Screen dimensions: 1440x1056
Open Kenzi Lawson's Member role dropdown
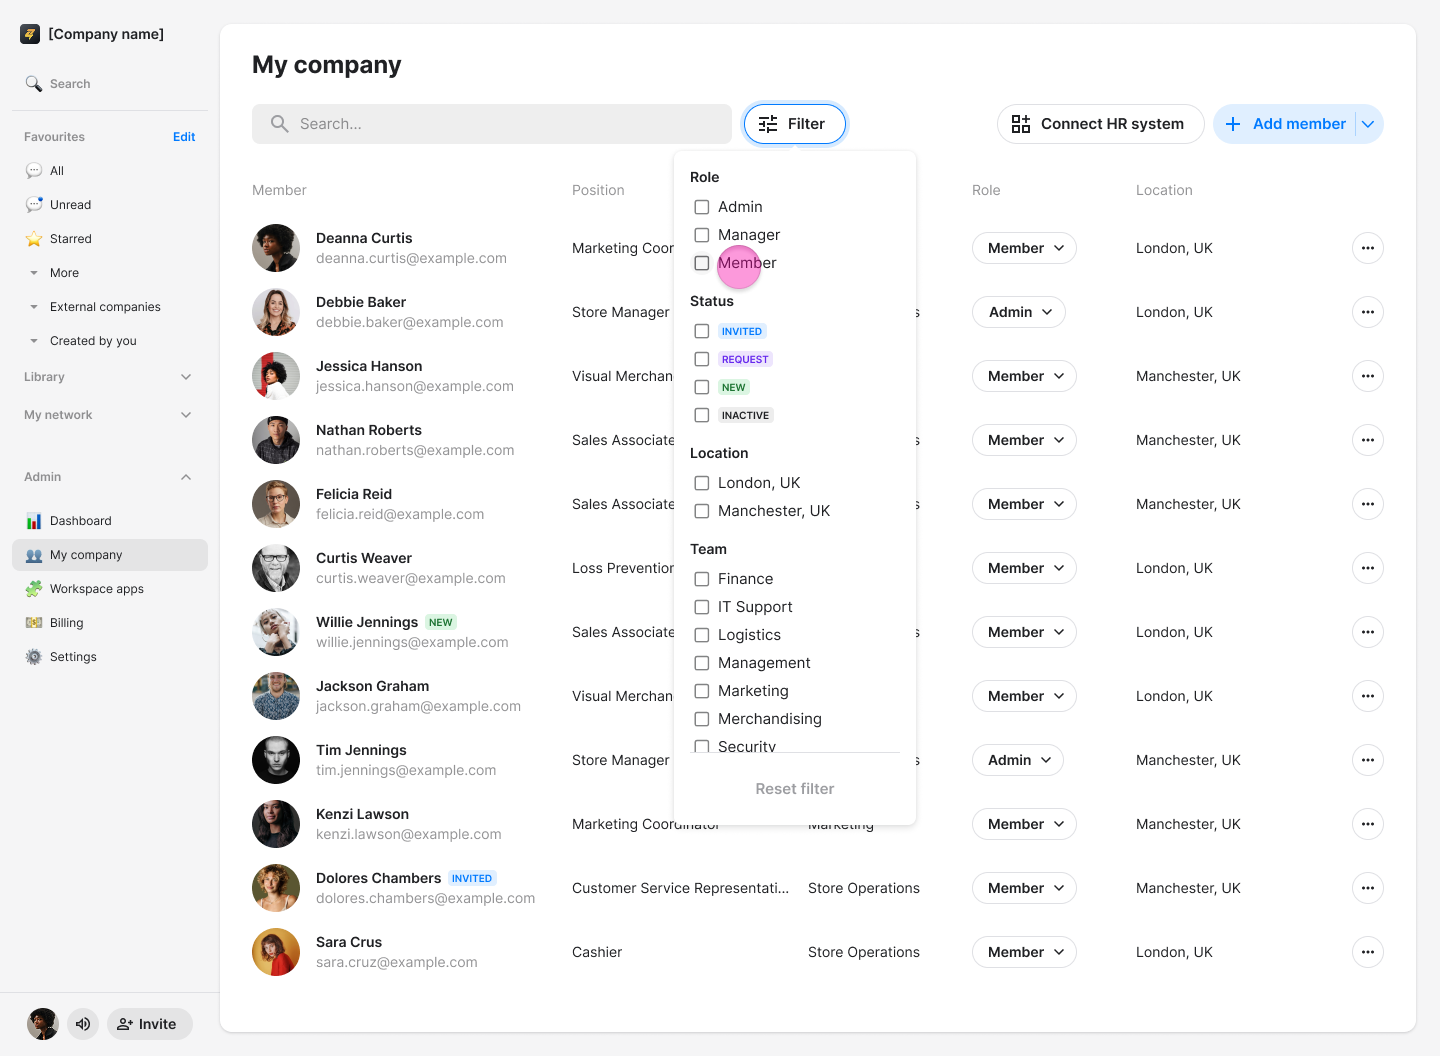pos(1024,824)
